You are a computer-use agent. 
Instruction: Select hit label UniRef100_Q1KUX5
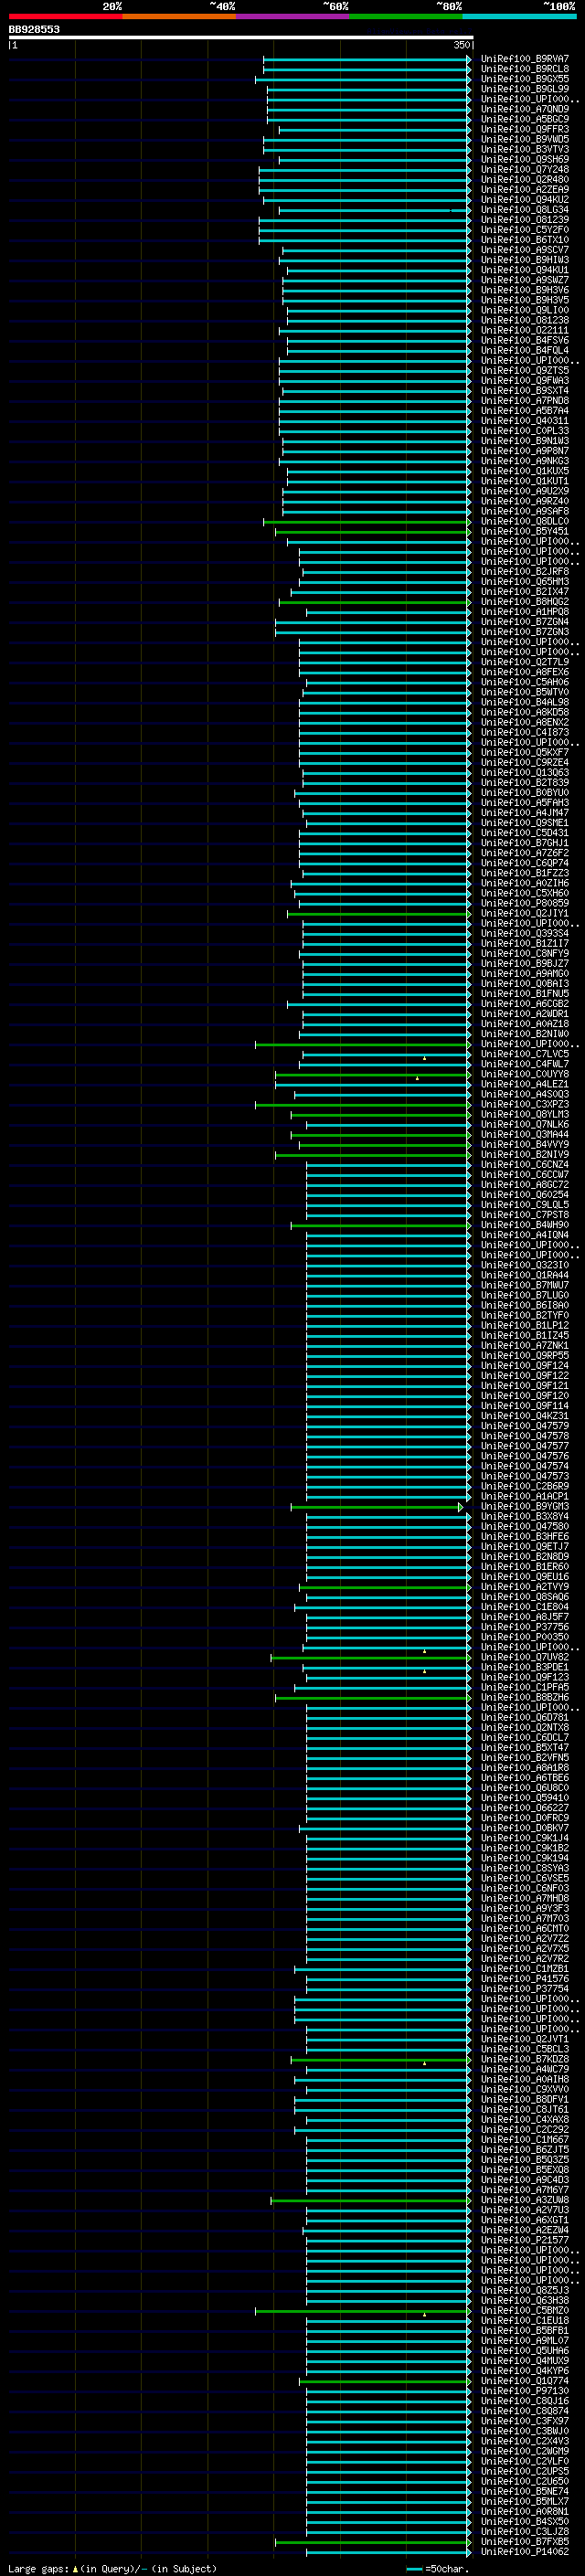(x=525, y=471)
